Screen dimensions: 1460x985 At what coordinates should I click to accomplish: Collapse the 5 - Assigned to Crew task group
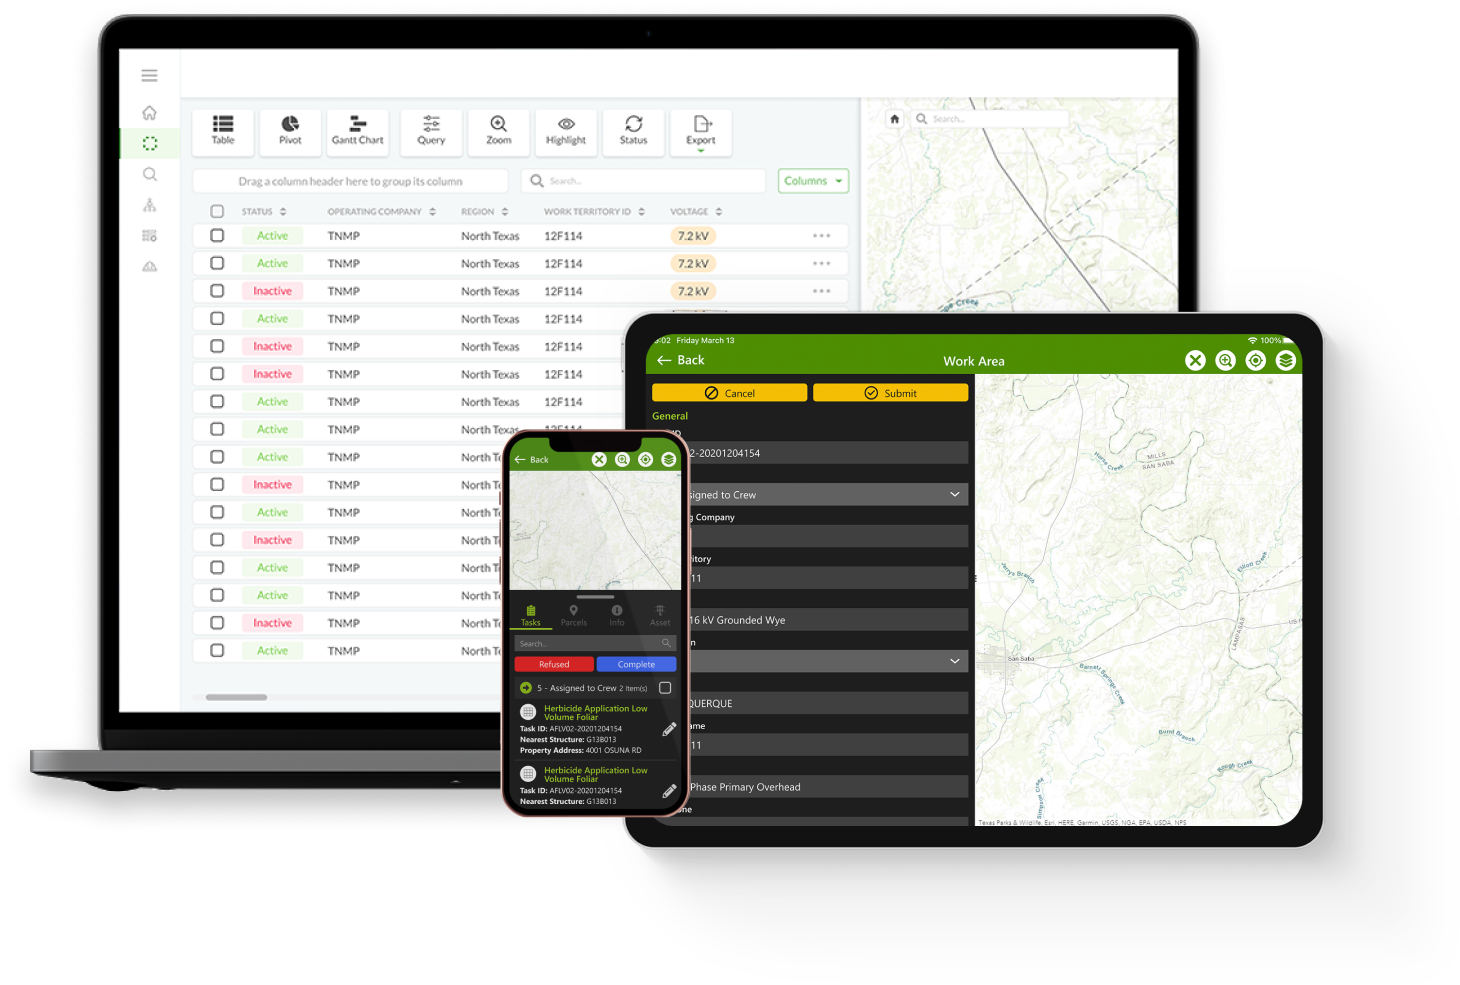524,688
